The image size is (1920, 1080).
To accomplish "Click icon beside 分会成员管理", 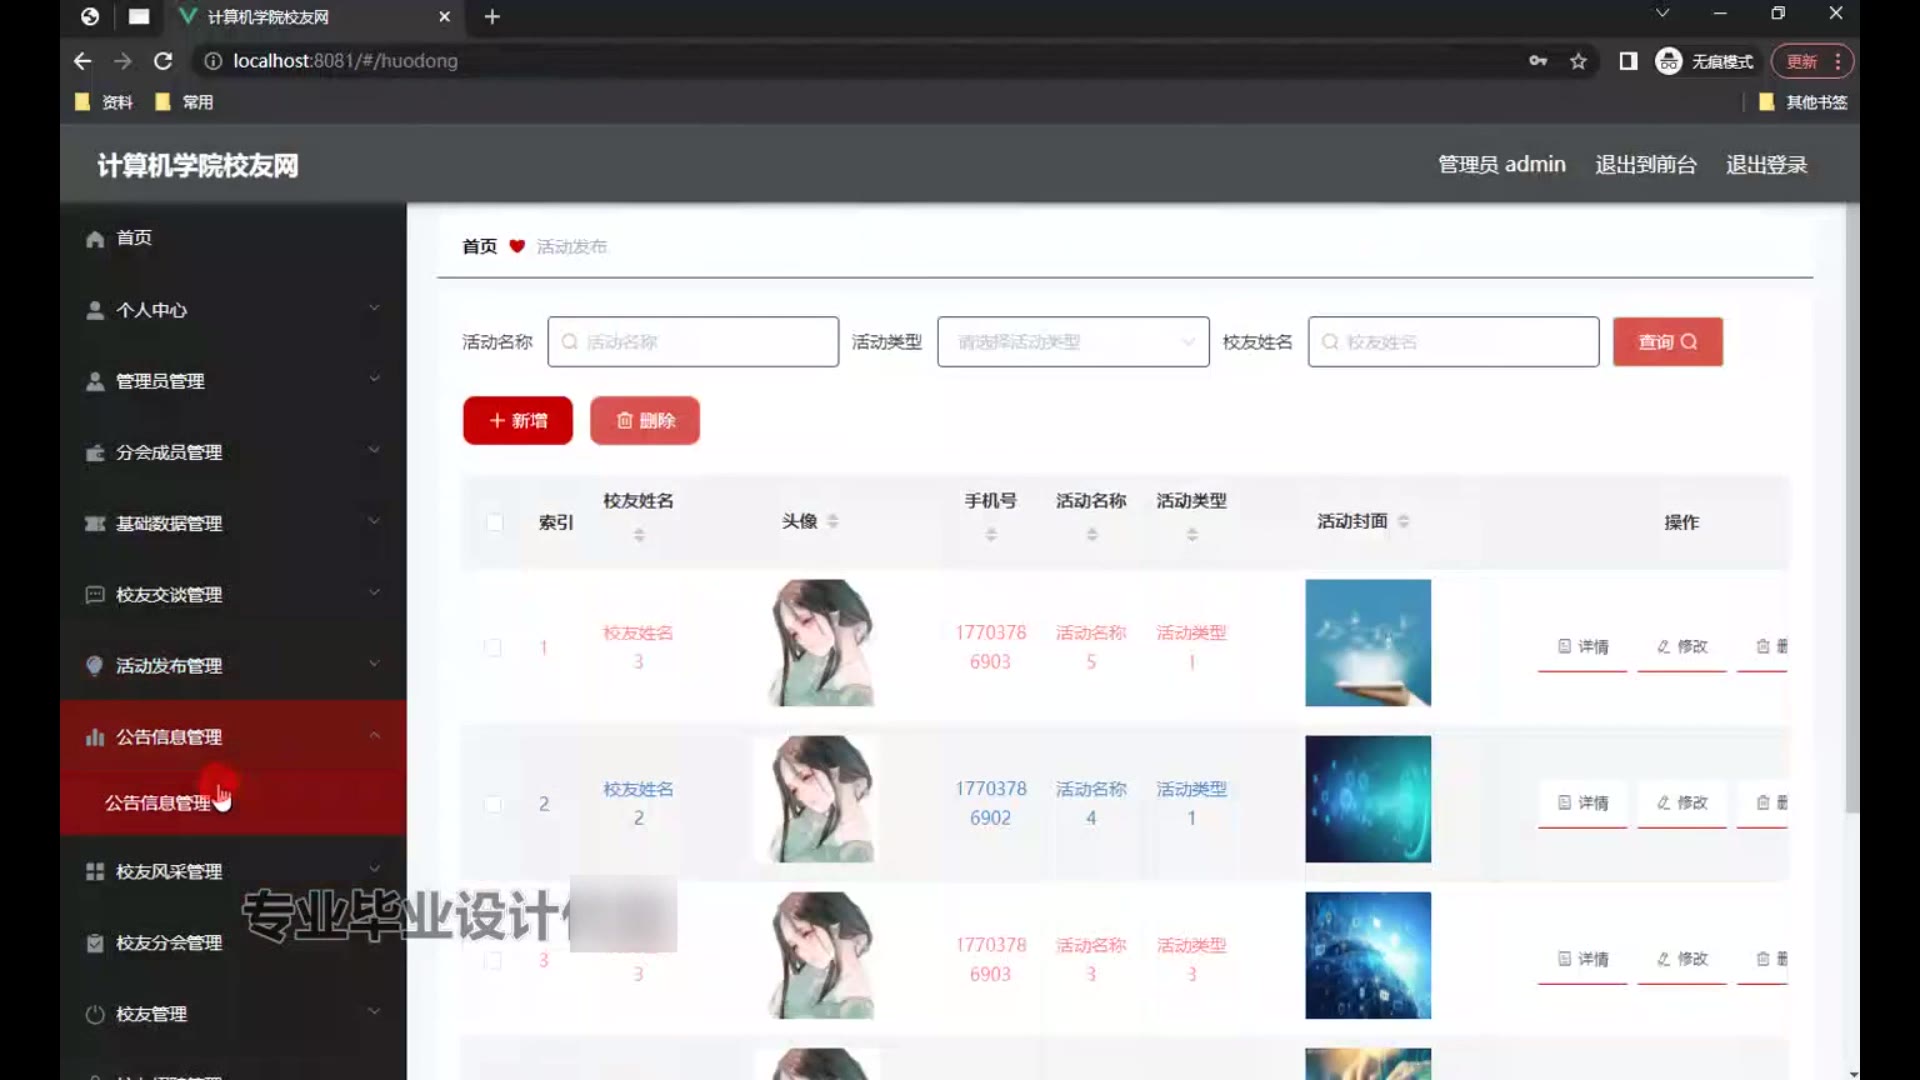I will tap(95, 453).
